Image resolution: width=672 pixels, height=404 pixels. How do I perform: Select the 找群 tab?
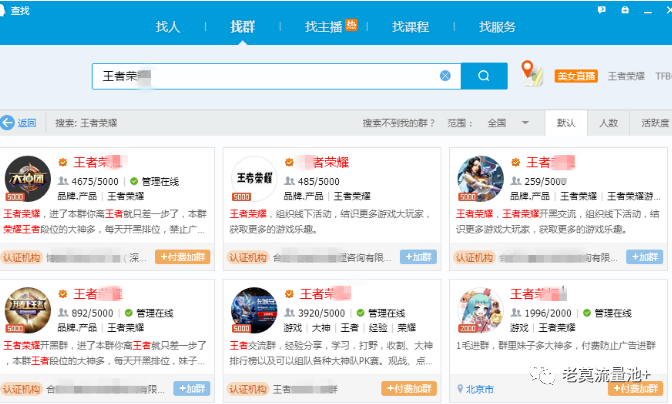point(243,27)
